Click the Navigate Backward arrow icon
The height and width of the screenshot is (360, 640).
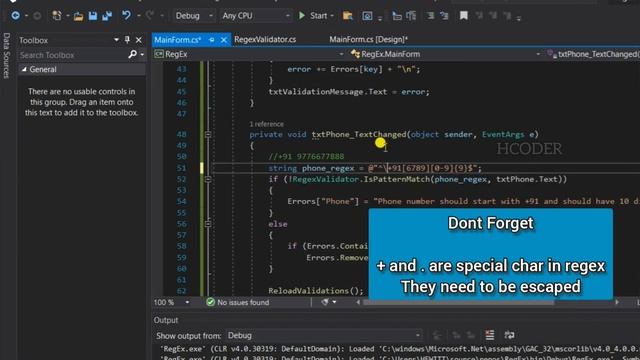[x=16, y=16]
